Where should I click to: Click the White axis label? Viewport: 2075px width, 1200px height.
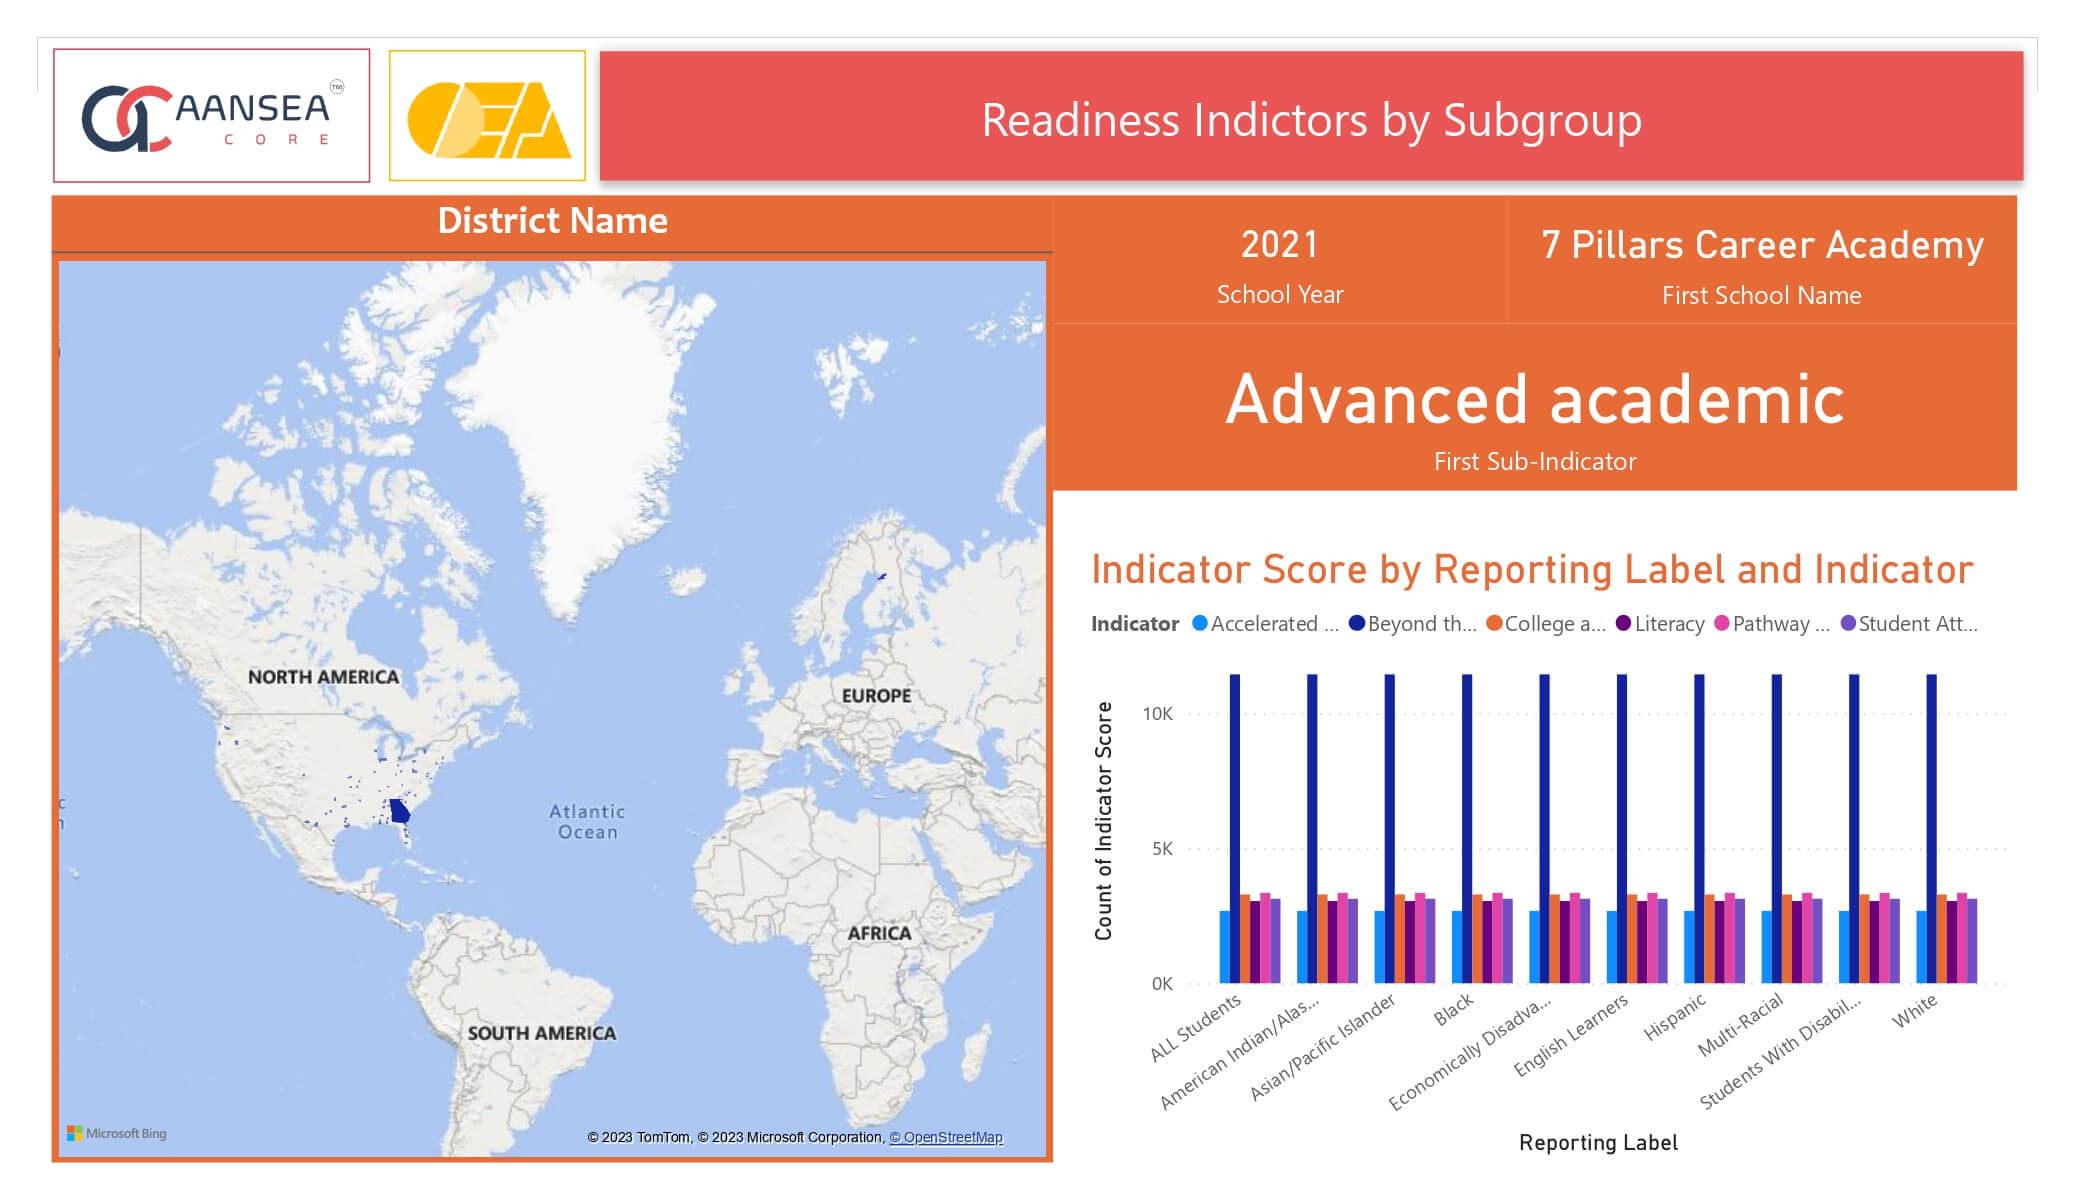tap(1915, 1010)
